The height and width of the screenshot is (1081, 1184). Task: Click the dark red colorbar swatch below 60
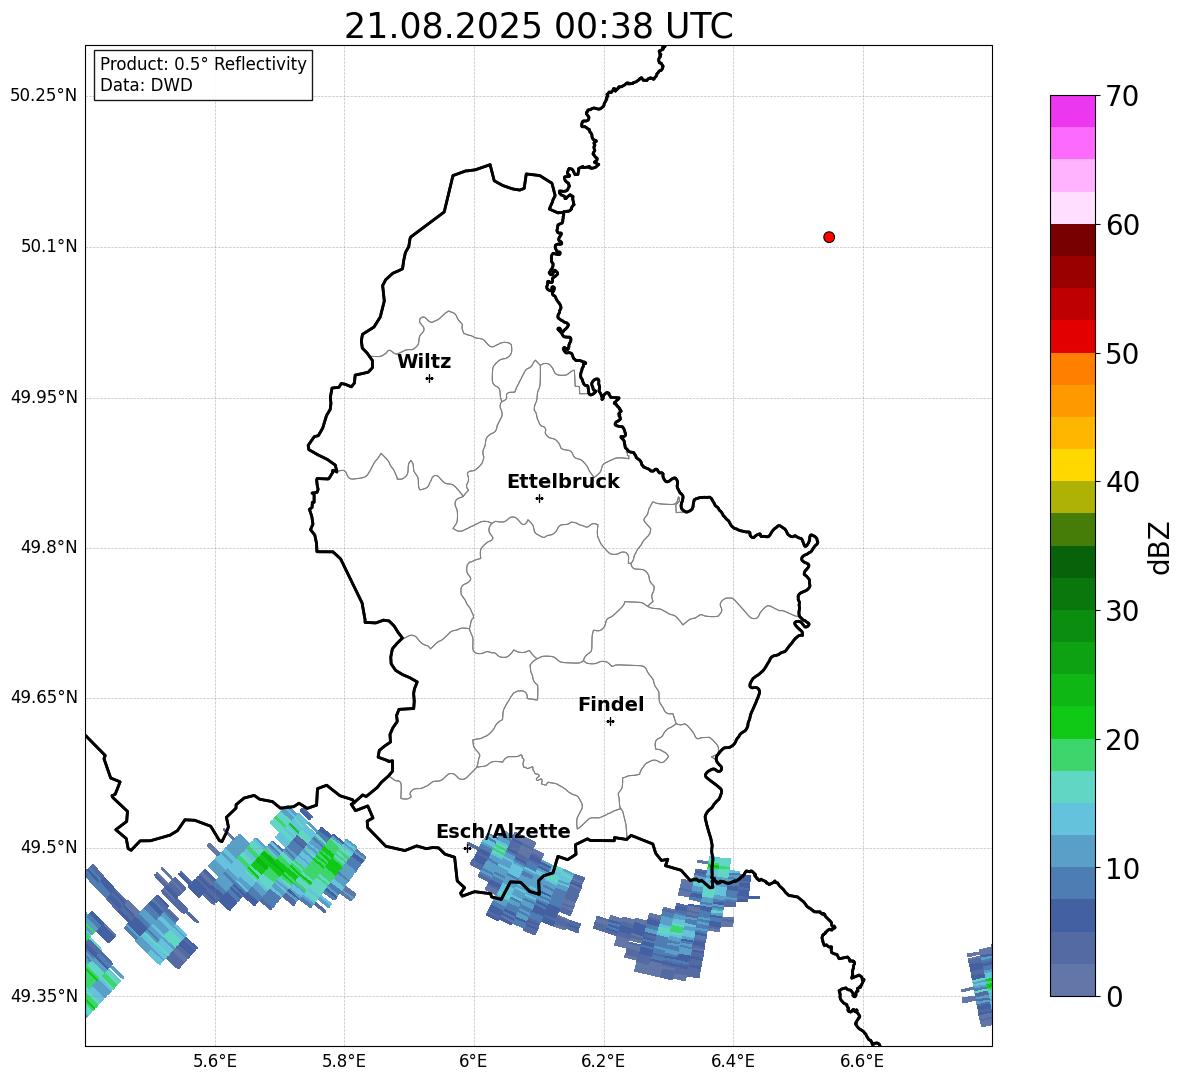pos(1072,241)
